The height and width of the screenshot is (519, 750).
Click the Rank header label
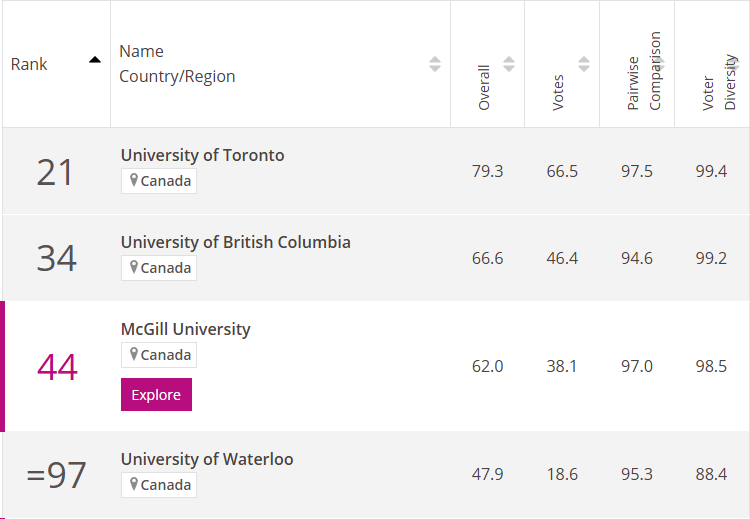[29, 64]
